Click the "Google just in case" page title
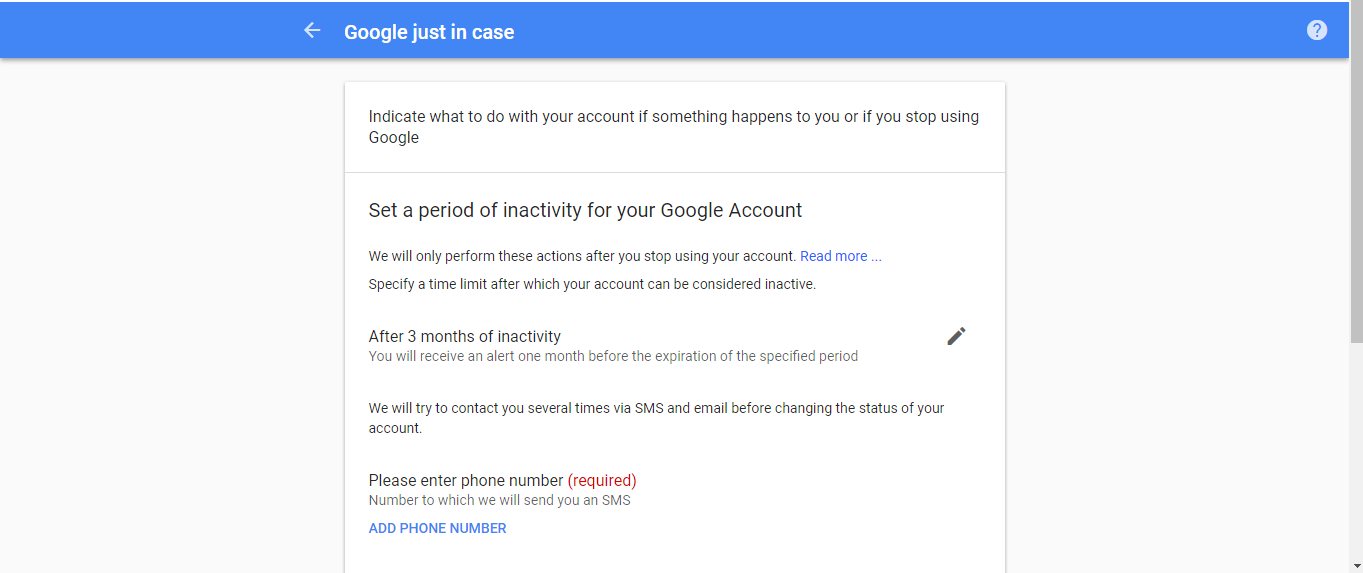Viewport: 1363px width, 573px height. [429, 32]
